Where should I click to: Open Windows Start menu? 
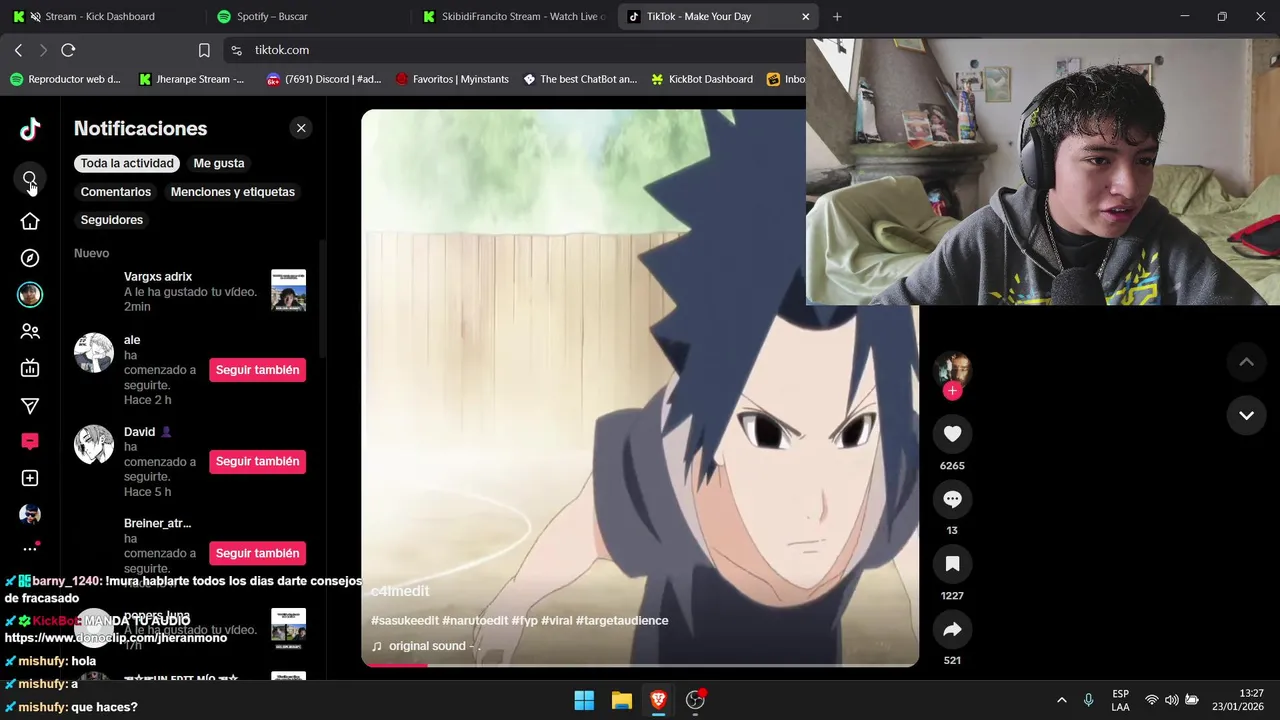tap(584, 700)
